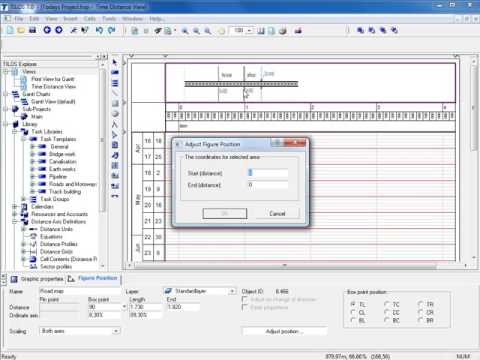The image size is (480, 360).
Task: Click the first icon in far-right toolbar group
Action: [x=360, y=30]
